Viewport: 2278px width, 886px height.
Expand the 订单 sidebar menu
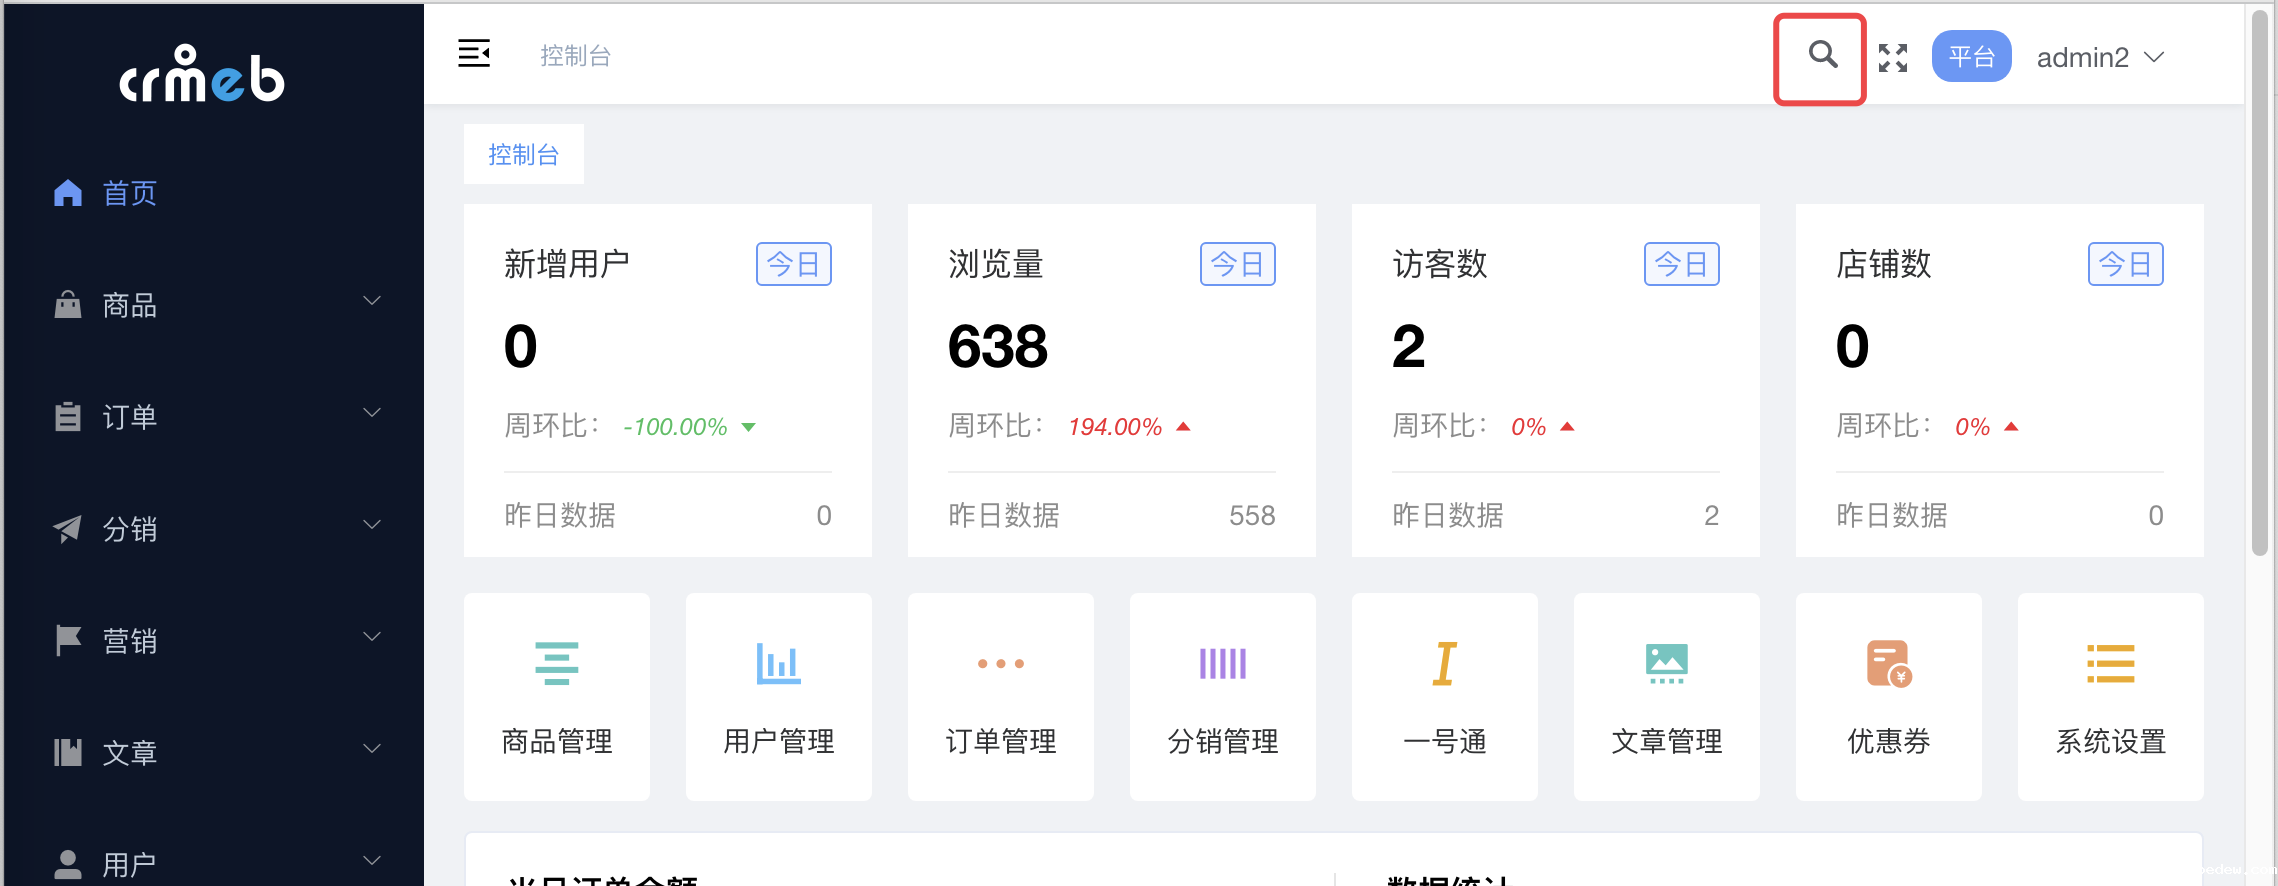pyautogui.click(x=214, y=416)
